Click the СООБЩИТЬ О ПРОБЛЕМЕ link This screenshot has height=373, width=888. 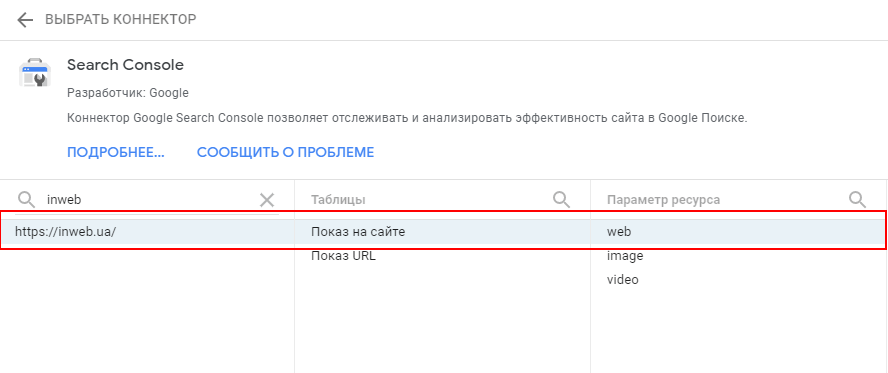(285, 152)
